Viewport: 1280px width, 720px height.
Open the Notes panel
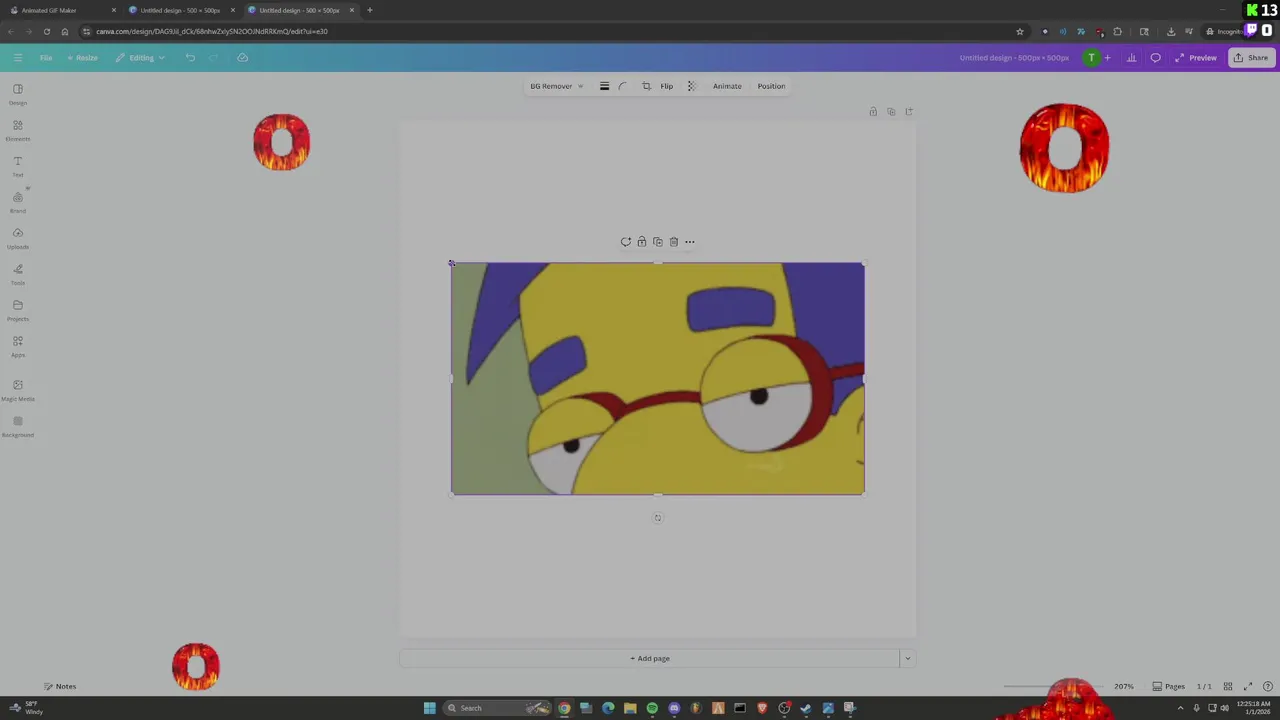coord(60,687)
